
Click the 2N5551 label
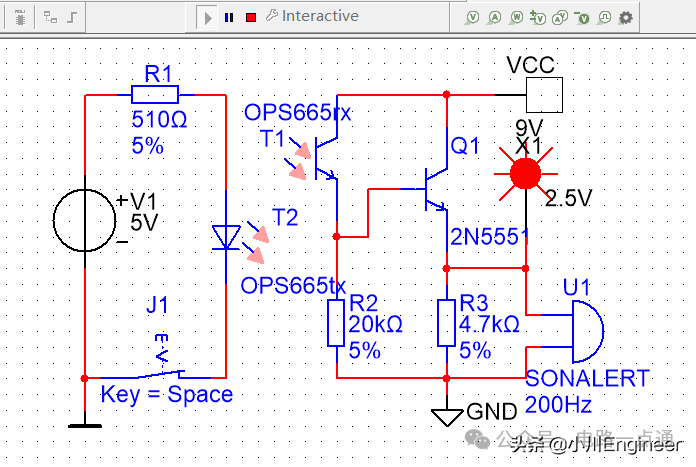(x=490, y=237)
